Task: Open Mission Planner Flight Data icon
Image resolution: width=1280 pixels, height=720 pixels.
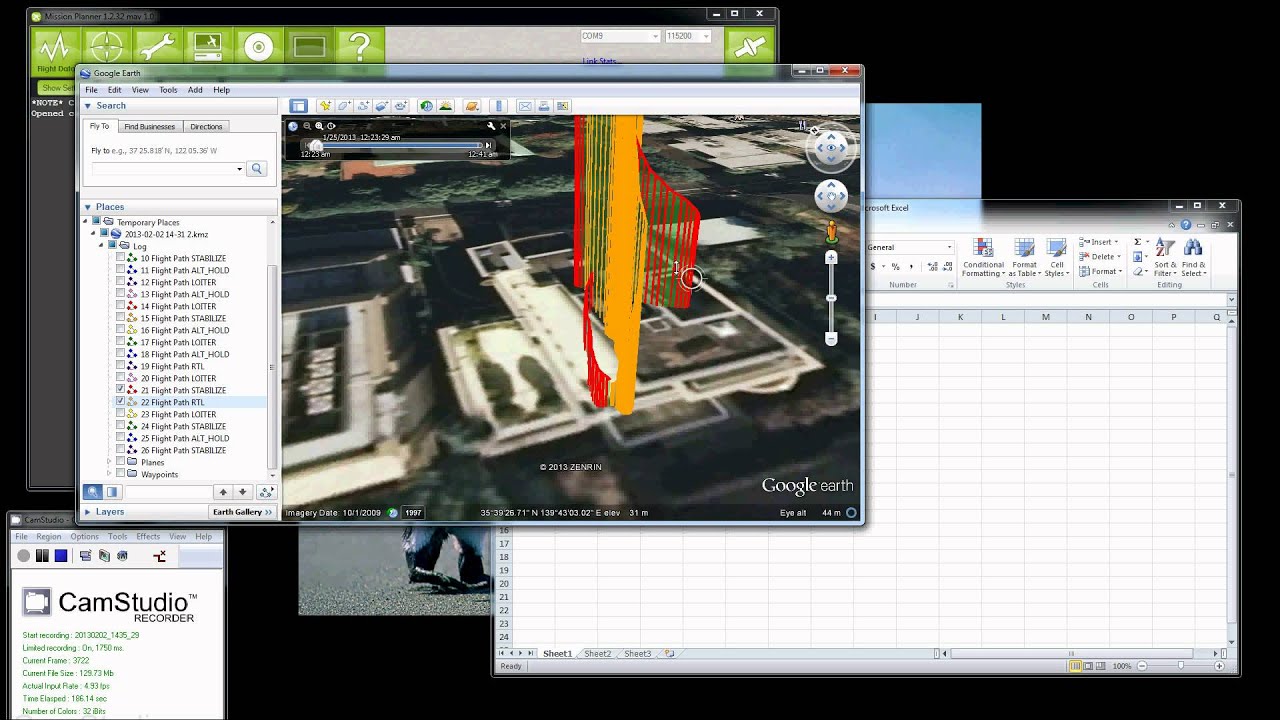Action: [x=55, y=48]
